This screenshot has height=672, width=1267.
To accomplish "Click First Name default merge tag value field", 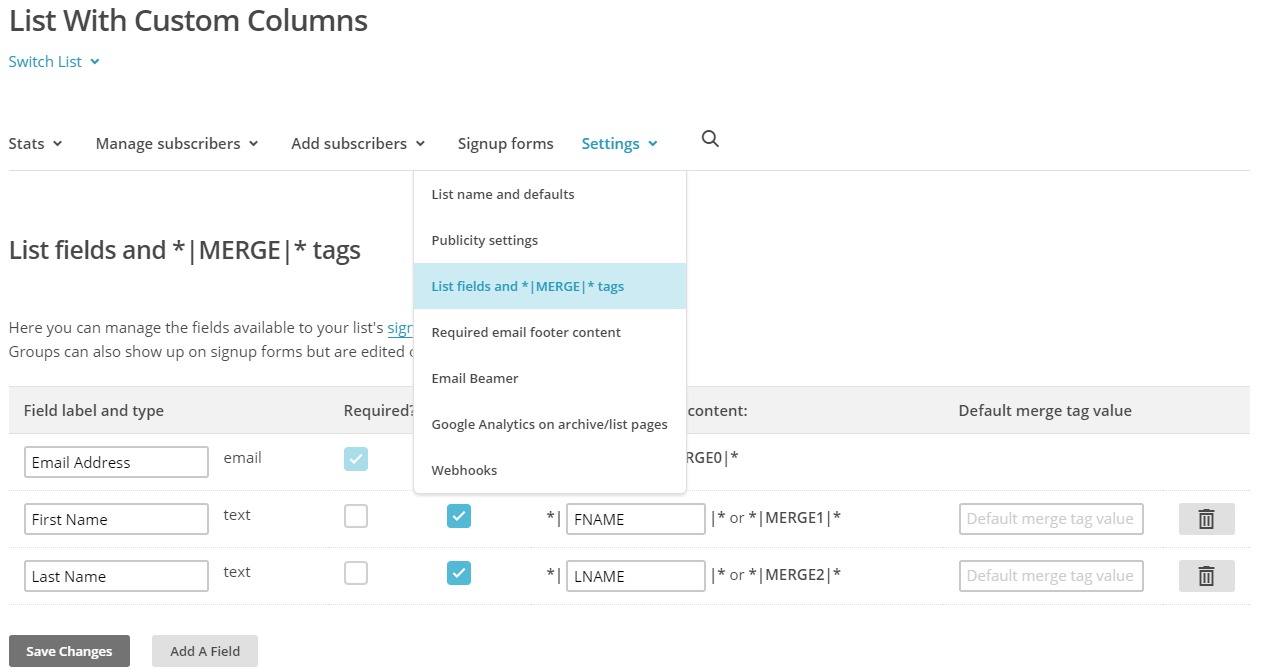I will [1051, 519].
